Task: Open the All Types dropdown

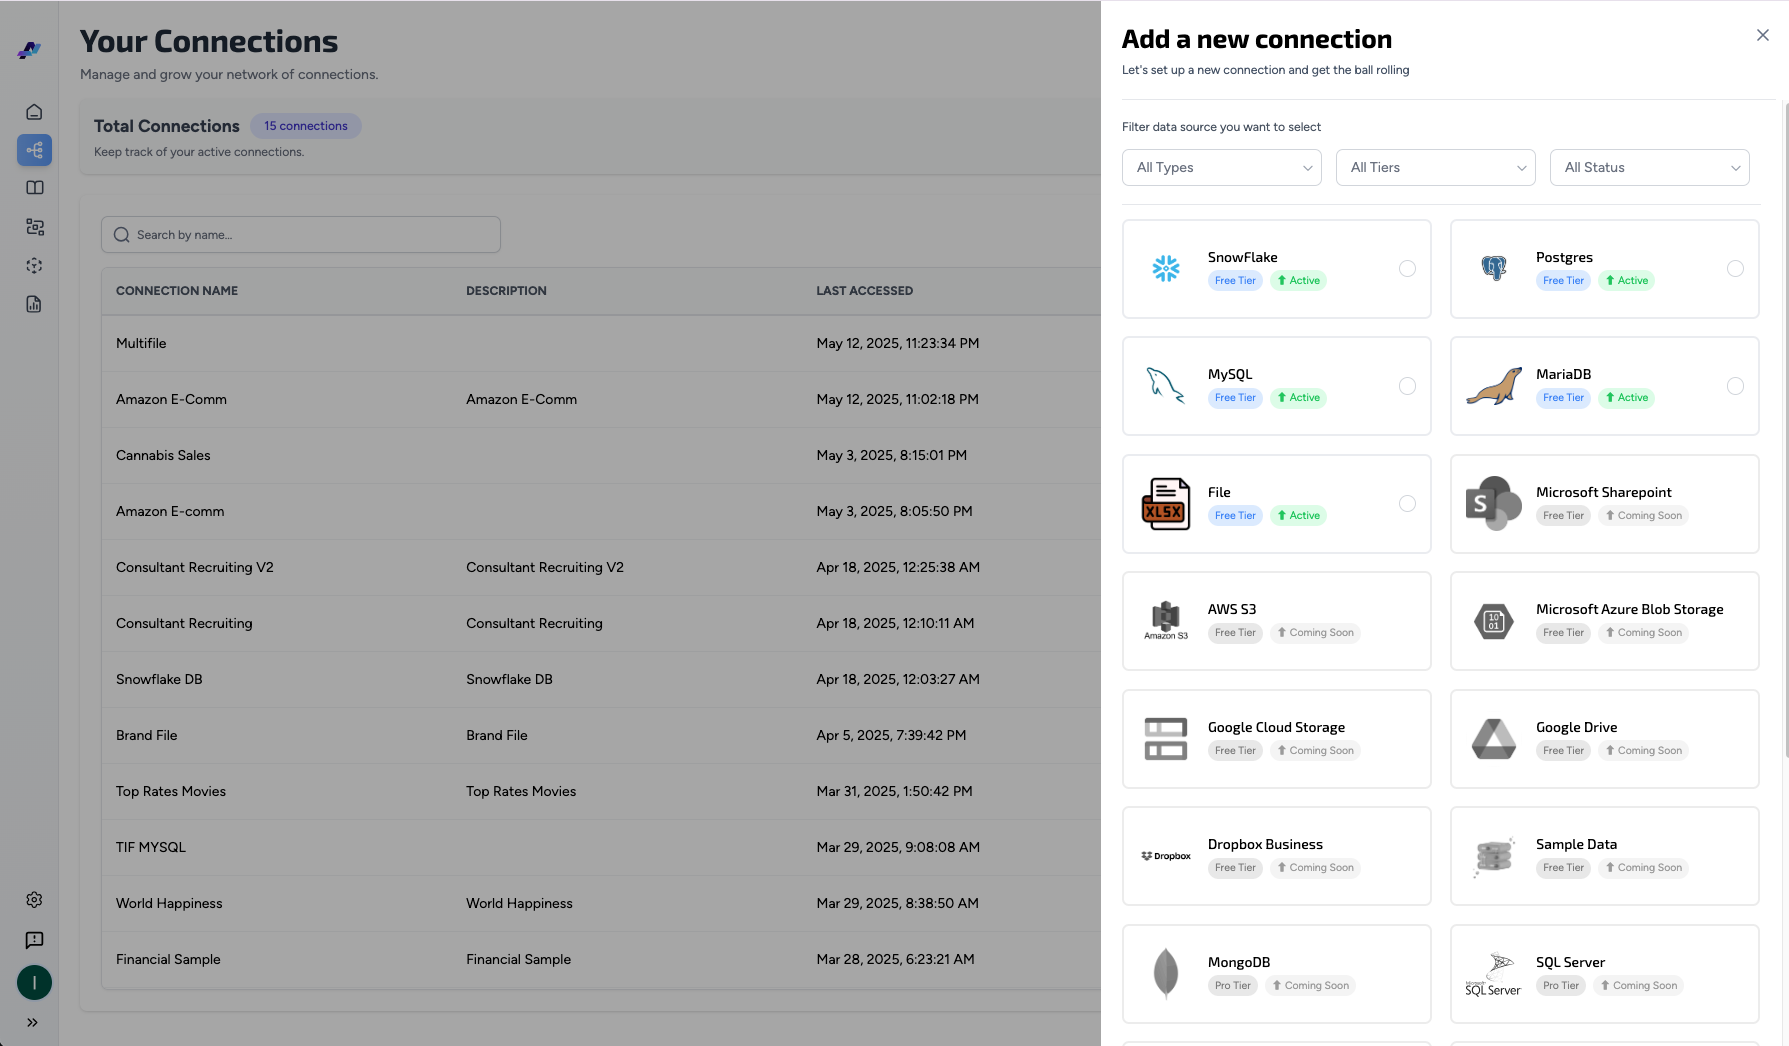Action: click(x=1222, y=167)
